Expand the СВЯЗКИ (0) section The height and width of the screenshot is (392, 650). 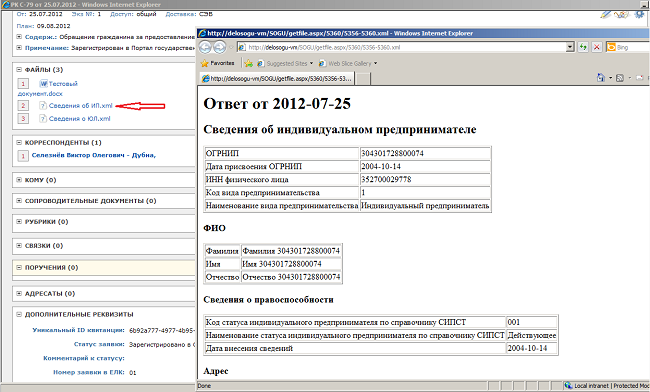pyautogui.click(x=19, y=246)
